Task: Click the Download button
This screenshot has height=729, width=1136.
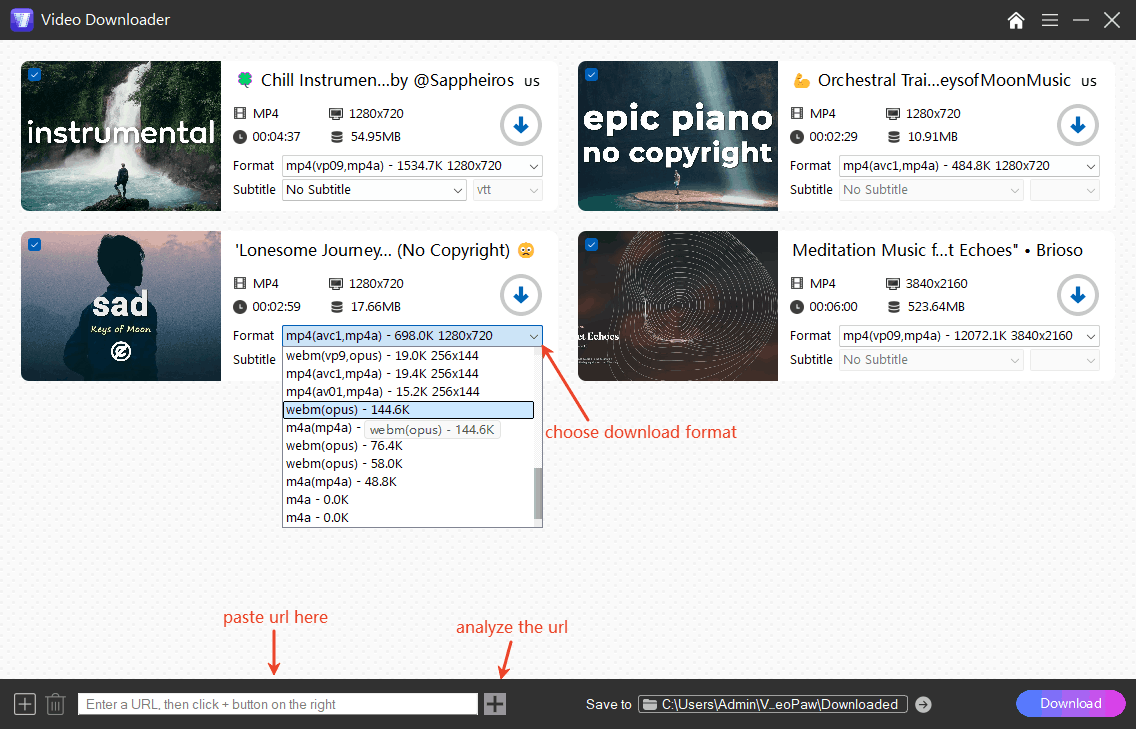Action: click(x=1070, y=704)
